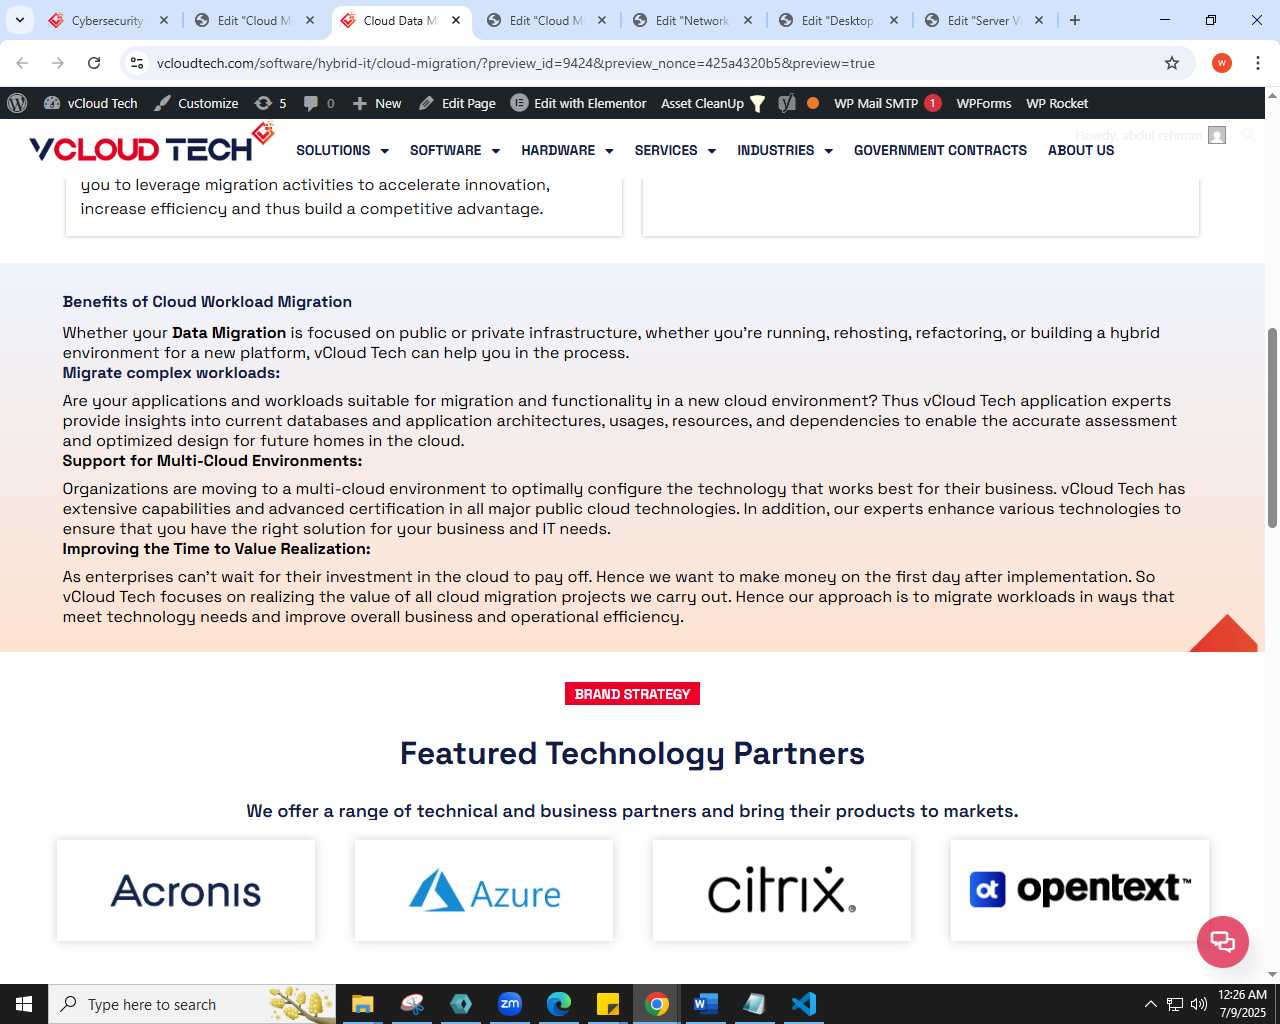Click the Windows taskbar search box

pyautogui.click(x=192, y=1004)
